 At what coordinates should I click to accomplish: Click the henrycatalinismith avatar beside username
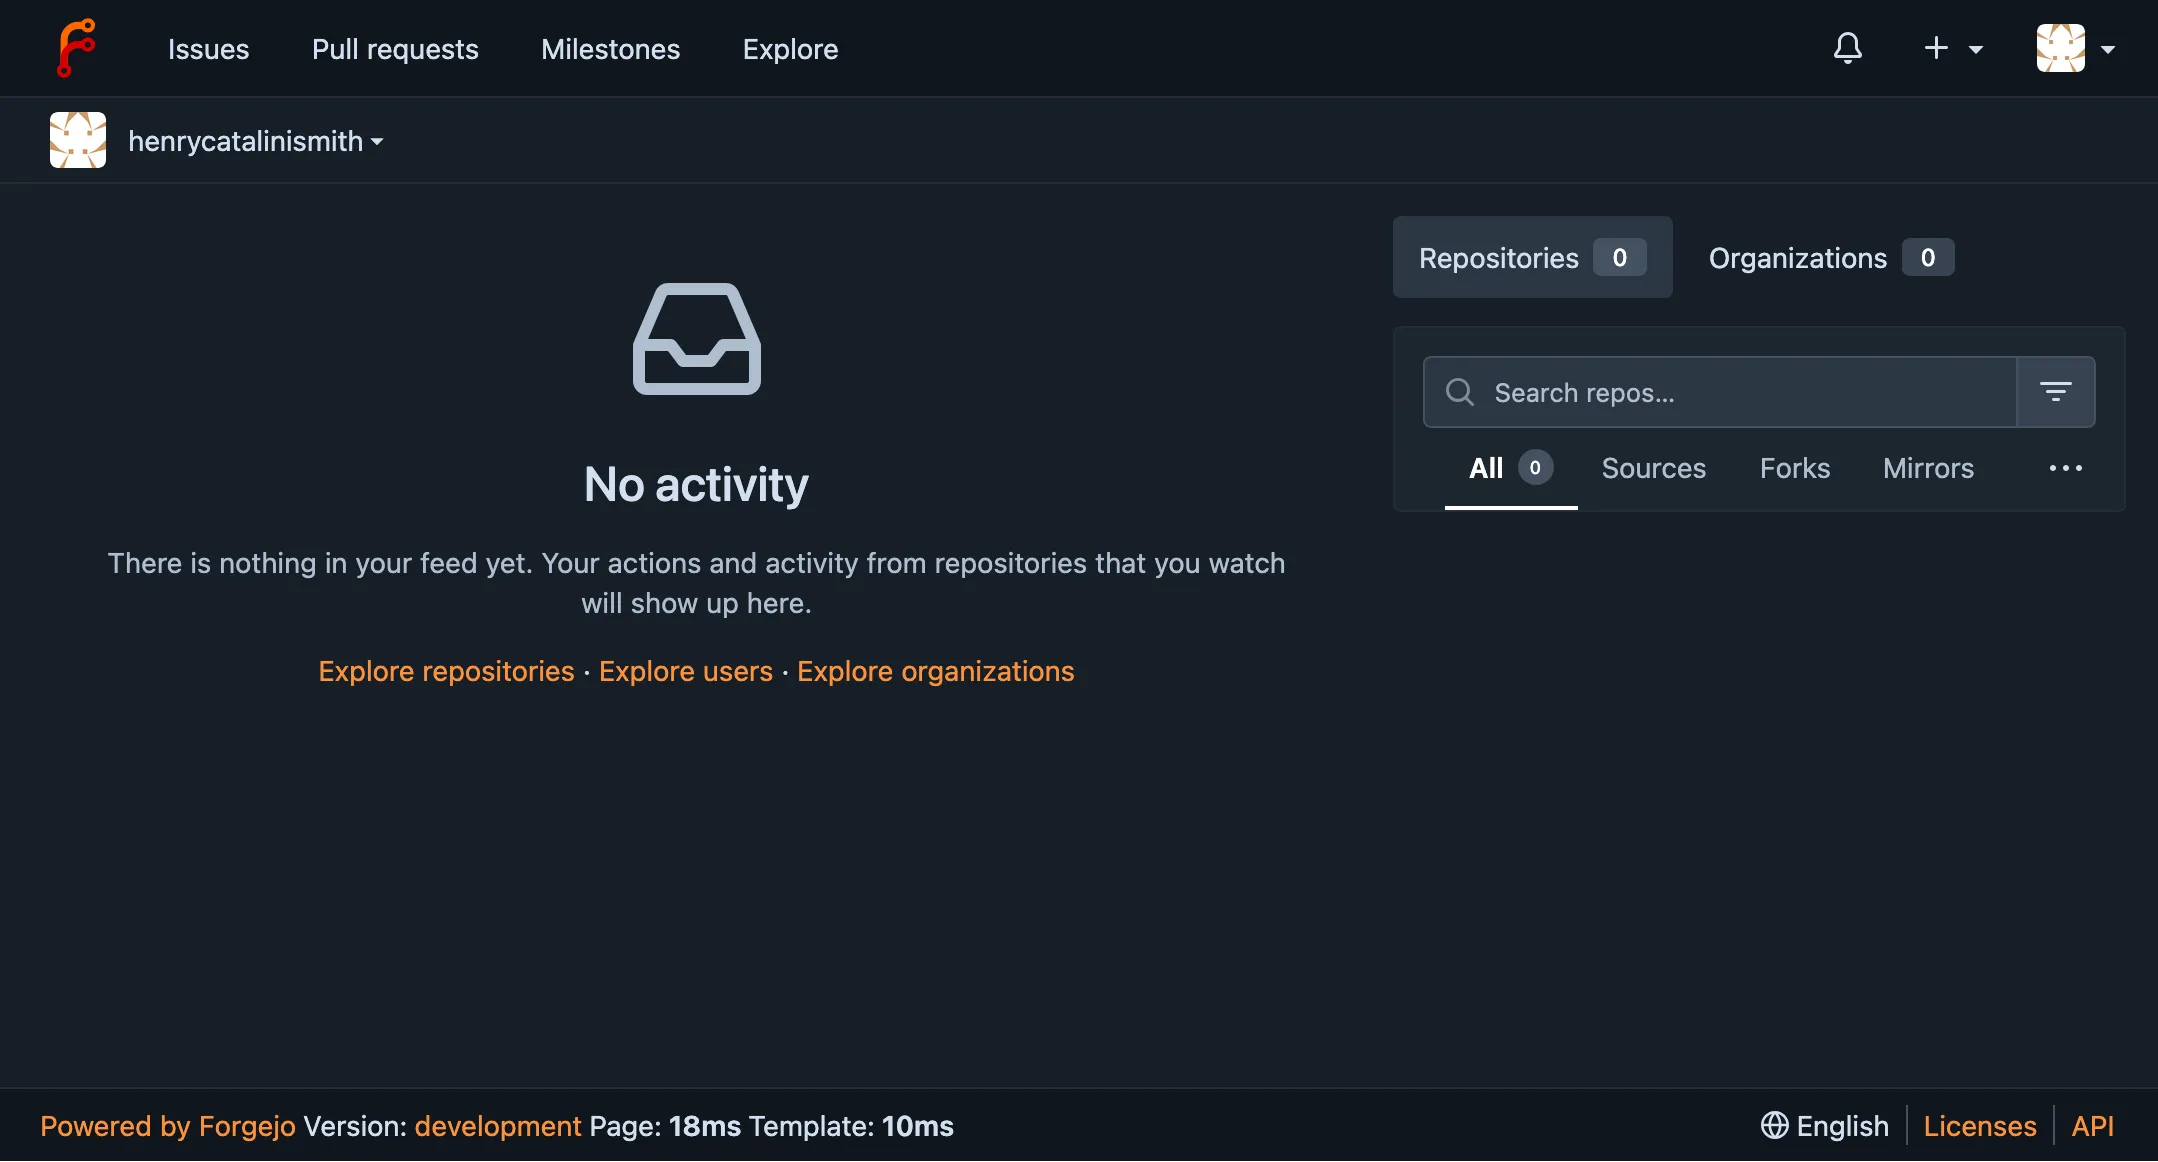(78, 140)
